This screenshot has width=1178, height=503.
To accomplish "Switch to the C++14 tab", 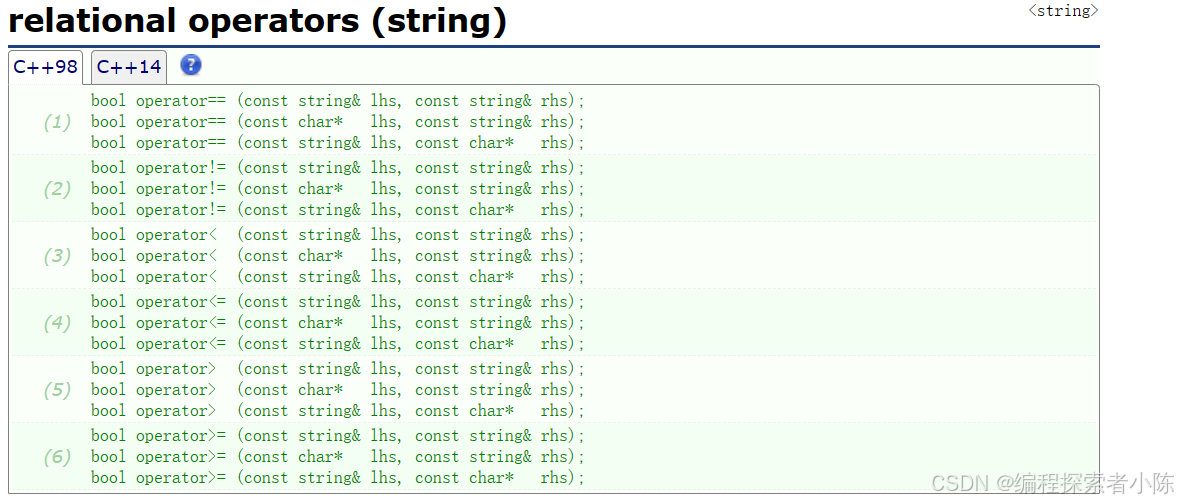I will pos(129,68).
